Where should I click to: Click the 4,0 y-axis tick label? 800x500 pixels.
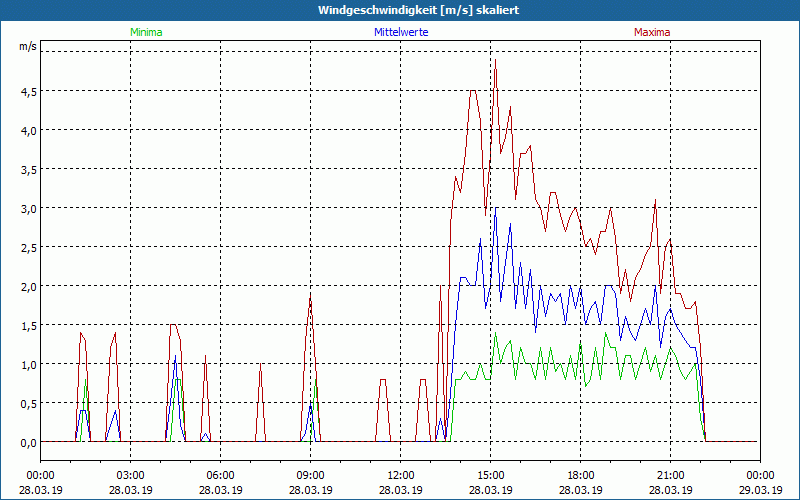(29, 130)
